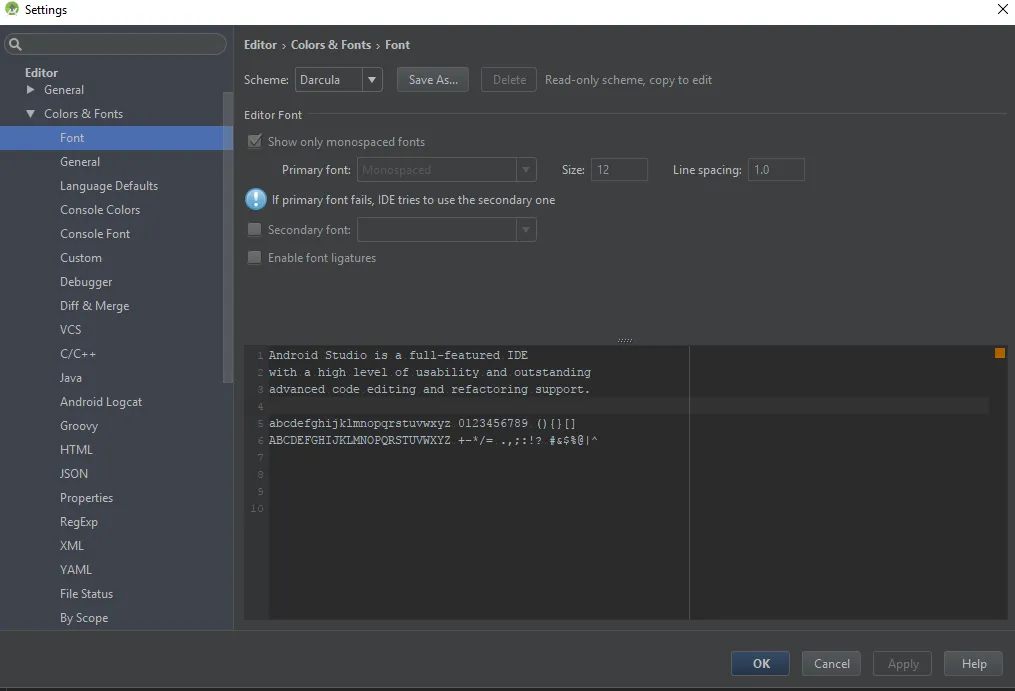This screenshot has height=691, width=1015.
Task: Collapse the Colors & Fonts tree node
Action: click(30, 113)
